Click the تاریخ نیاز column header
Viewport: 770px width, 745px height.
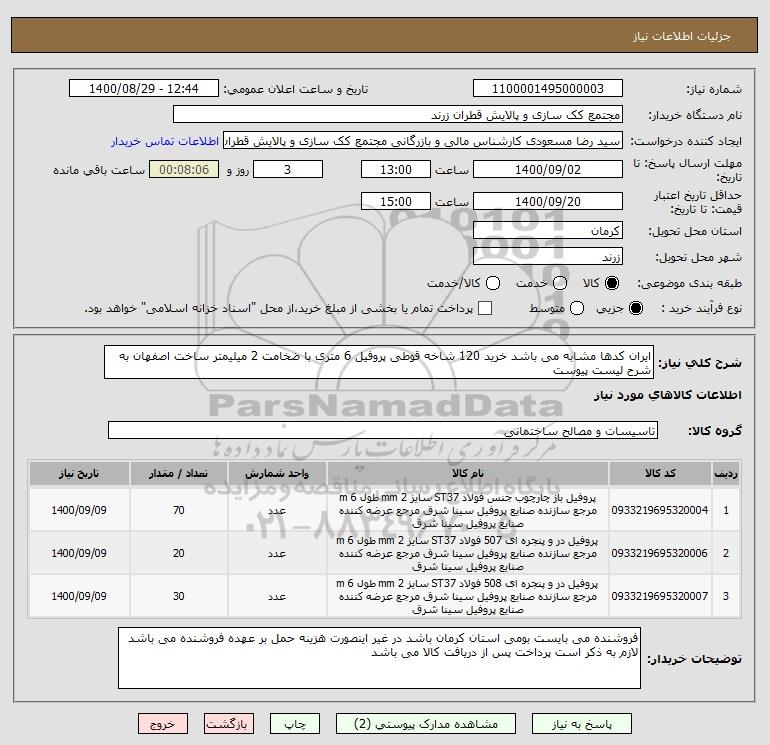79,473
